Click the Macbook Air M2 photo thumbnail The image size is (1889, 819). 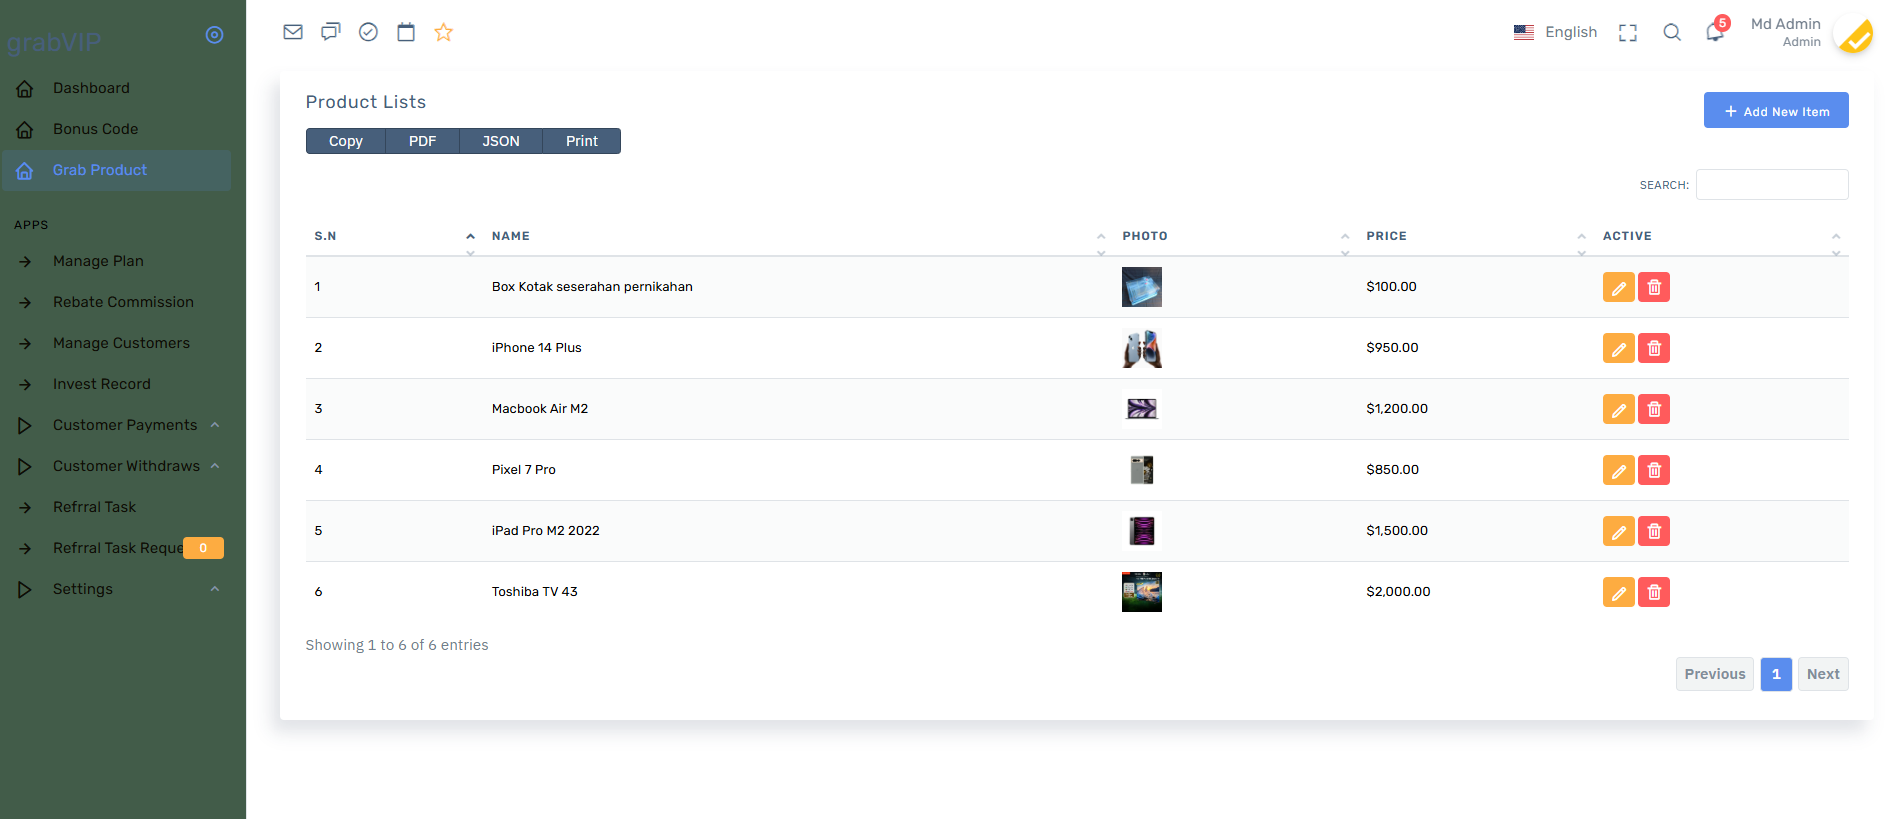coord(1141,408)
